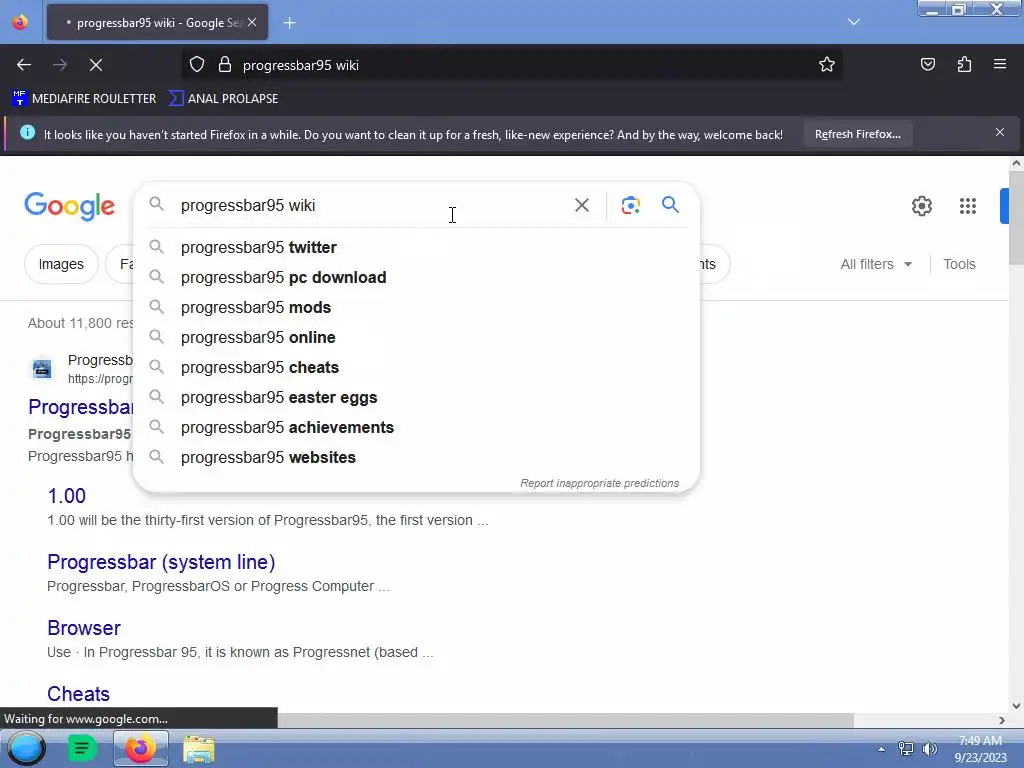Click the forward navigation arrow

click(x=60, y=65)
